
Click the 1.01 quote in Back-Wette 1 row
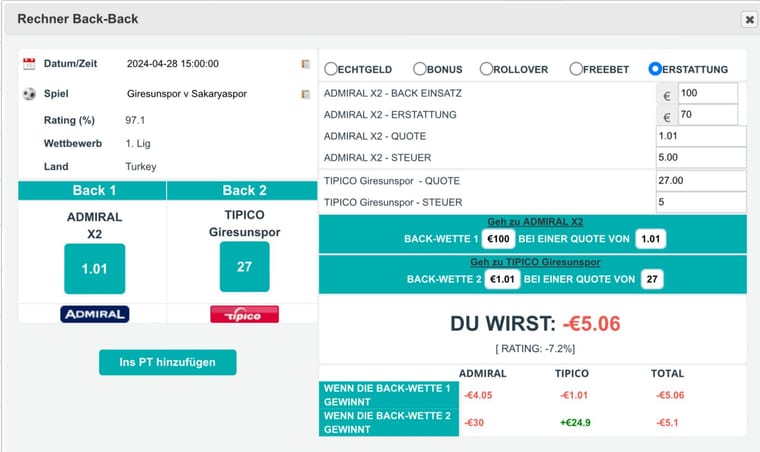650,239
